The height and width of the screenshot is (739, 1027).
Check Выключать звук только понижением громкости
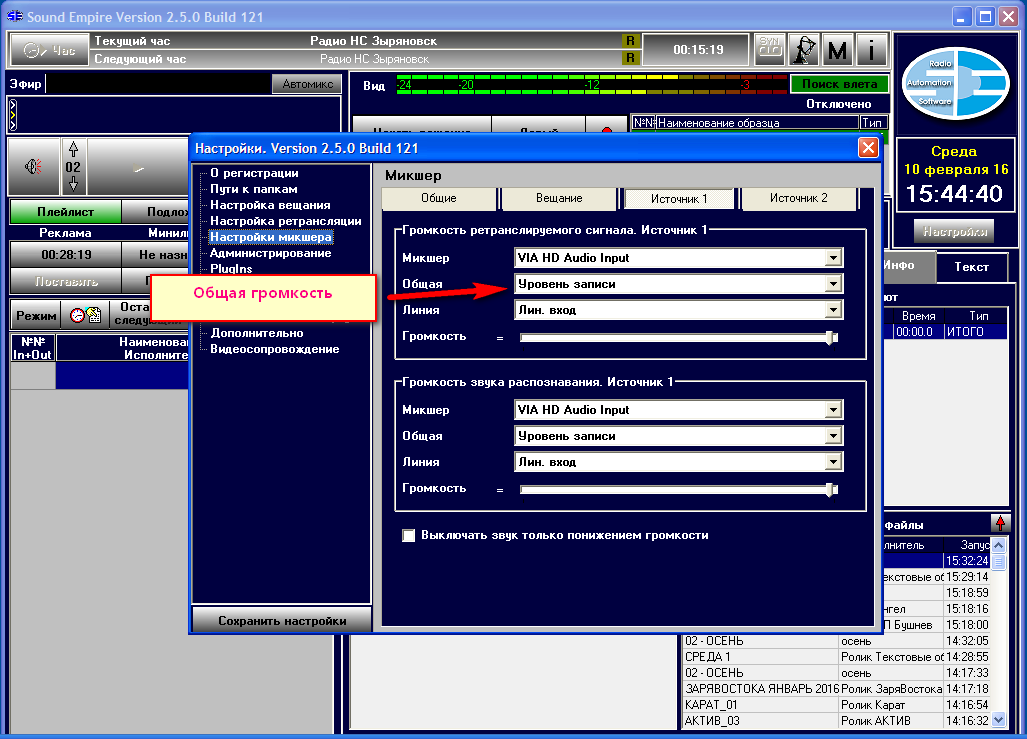409,535
